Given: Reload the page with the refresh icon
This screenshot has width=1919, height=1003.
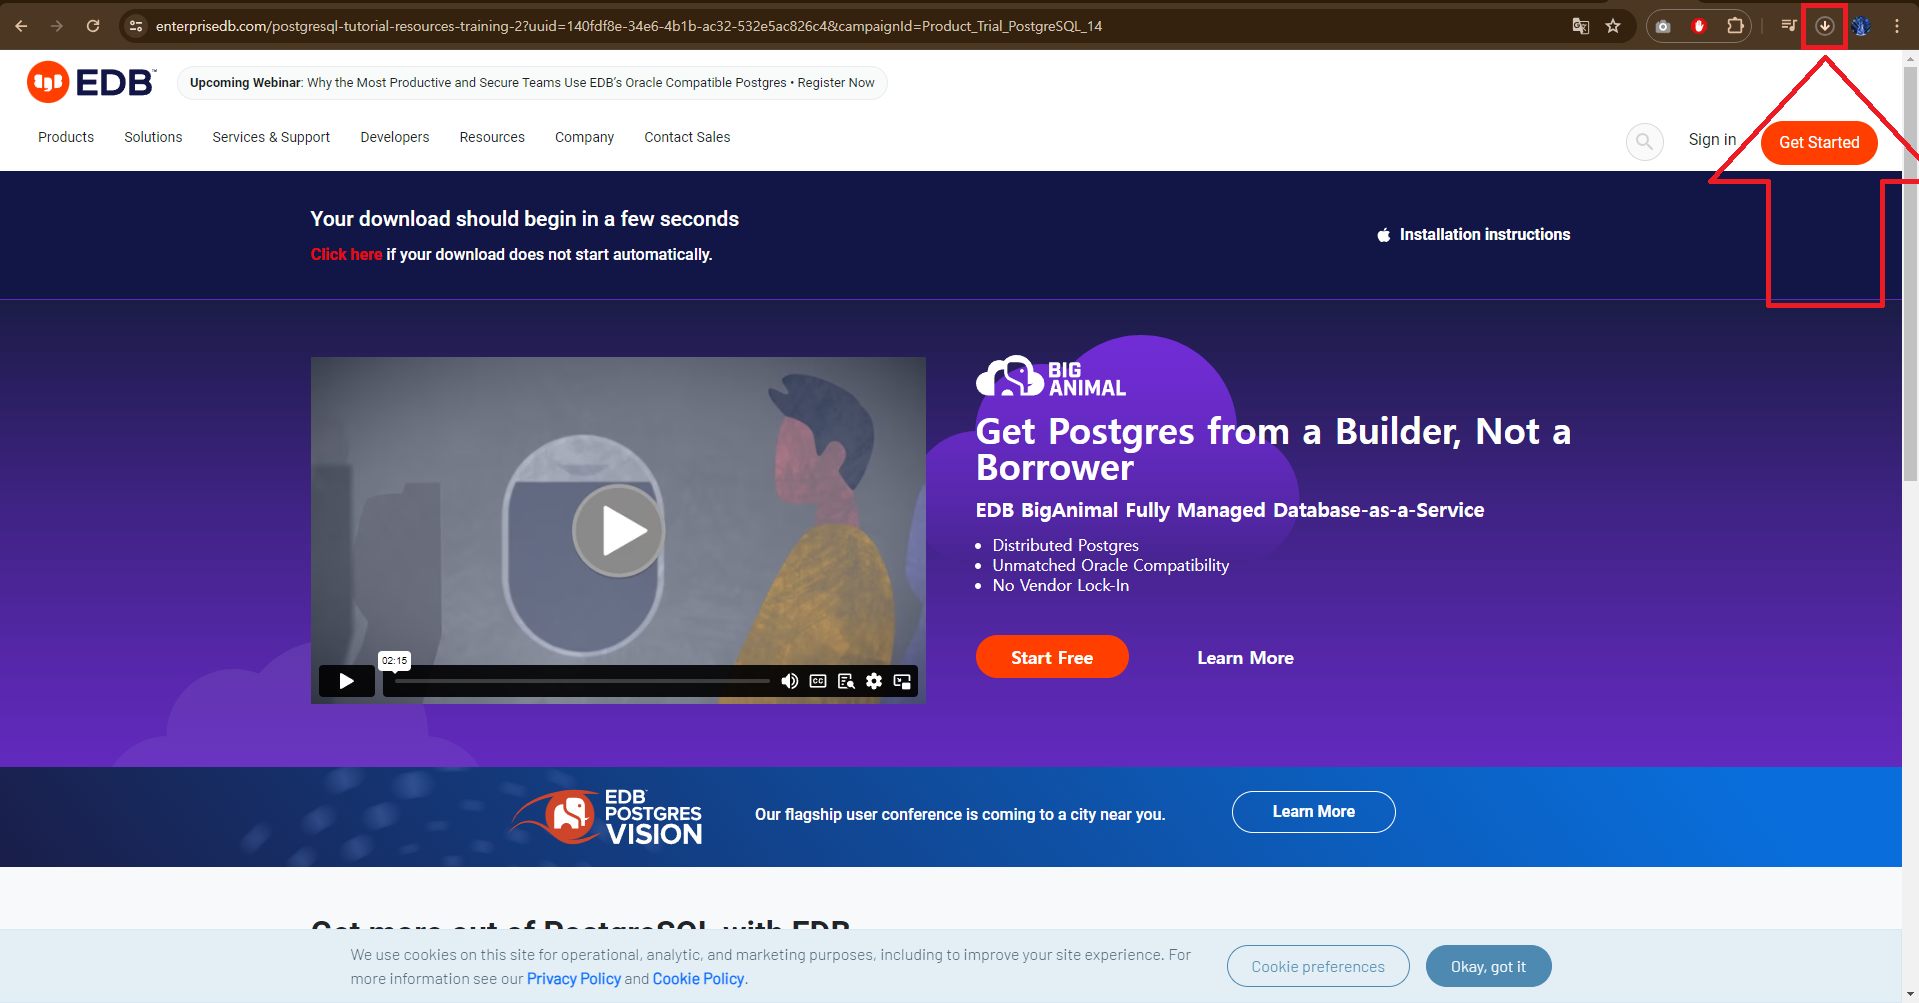Looking at the screenshot, I should click(93, 26).
